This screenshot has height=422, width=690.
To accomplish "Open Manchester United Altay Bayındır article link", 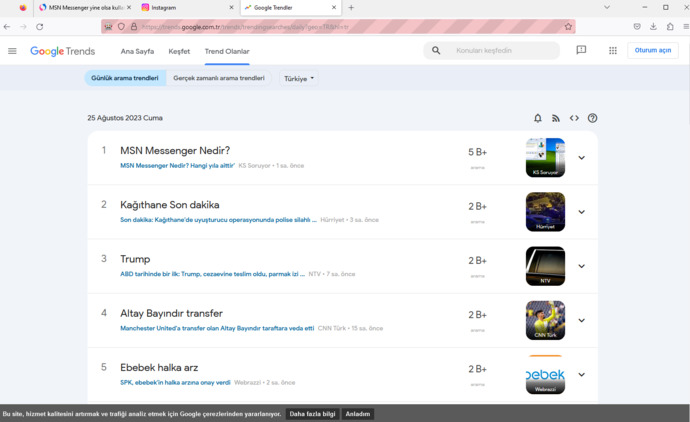I will tap(217, 328).
